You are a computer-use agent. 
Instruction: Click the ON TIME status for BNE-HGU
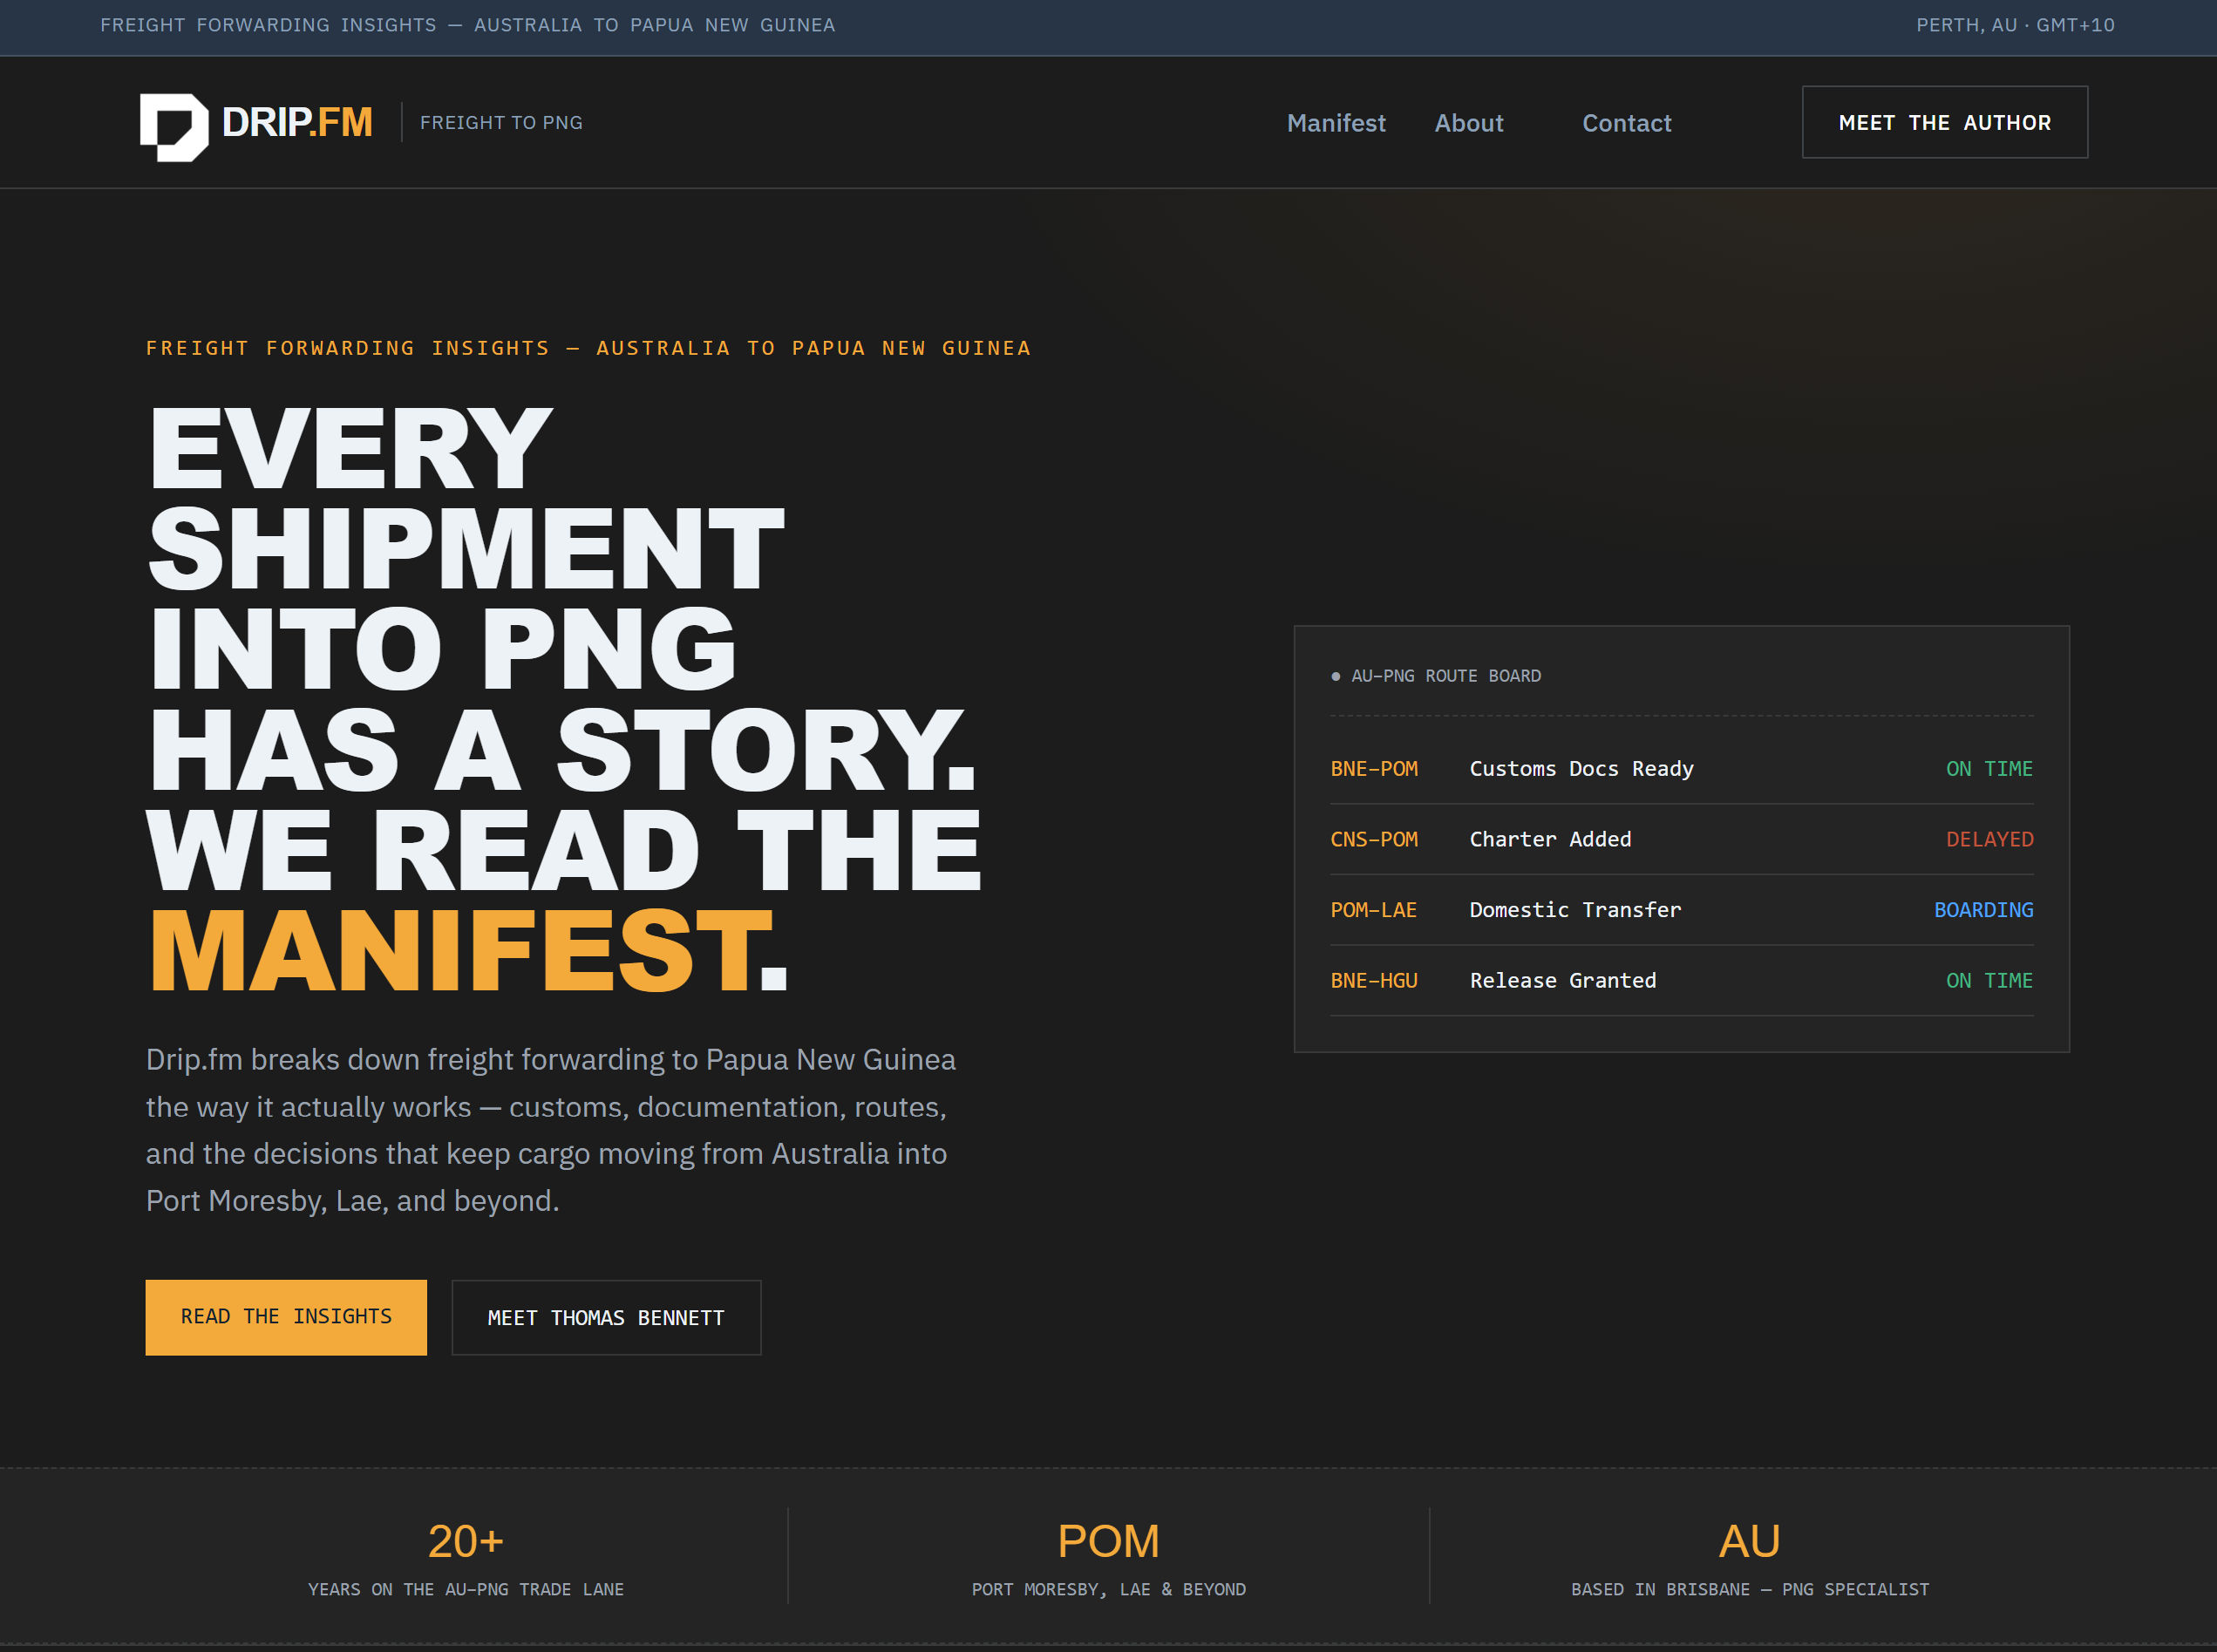coord(1989,981)
